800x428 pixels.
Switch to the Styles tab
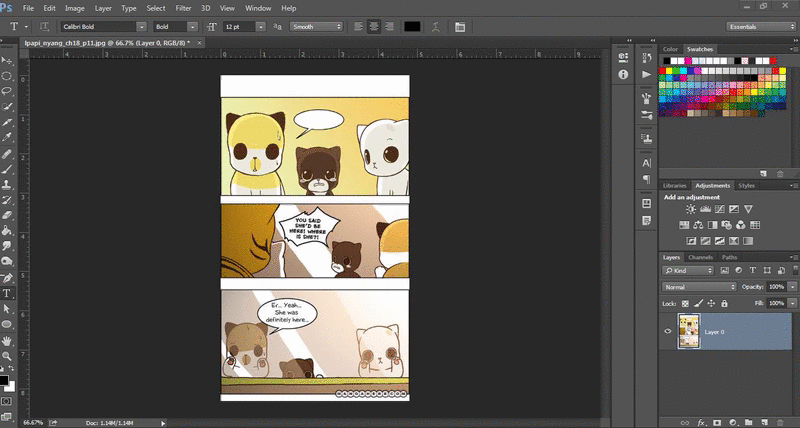pos(746,185)
